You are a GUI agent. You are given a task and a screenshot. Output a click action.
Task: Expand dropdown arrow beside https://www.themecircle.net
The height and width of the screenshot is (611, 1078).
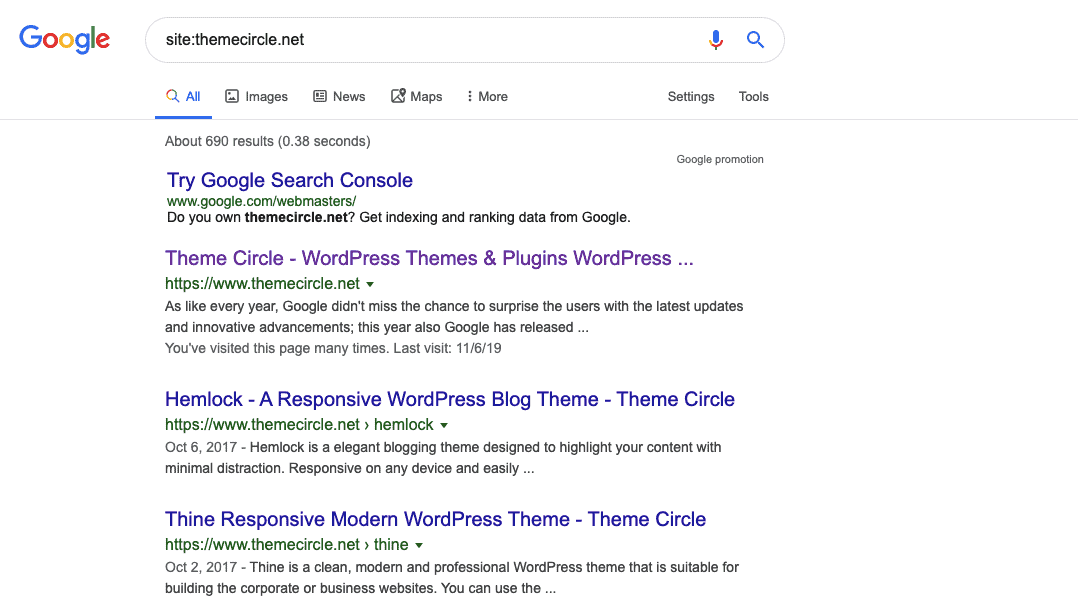(x=370, y=284)
